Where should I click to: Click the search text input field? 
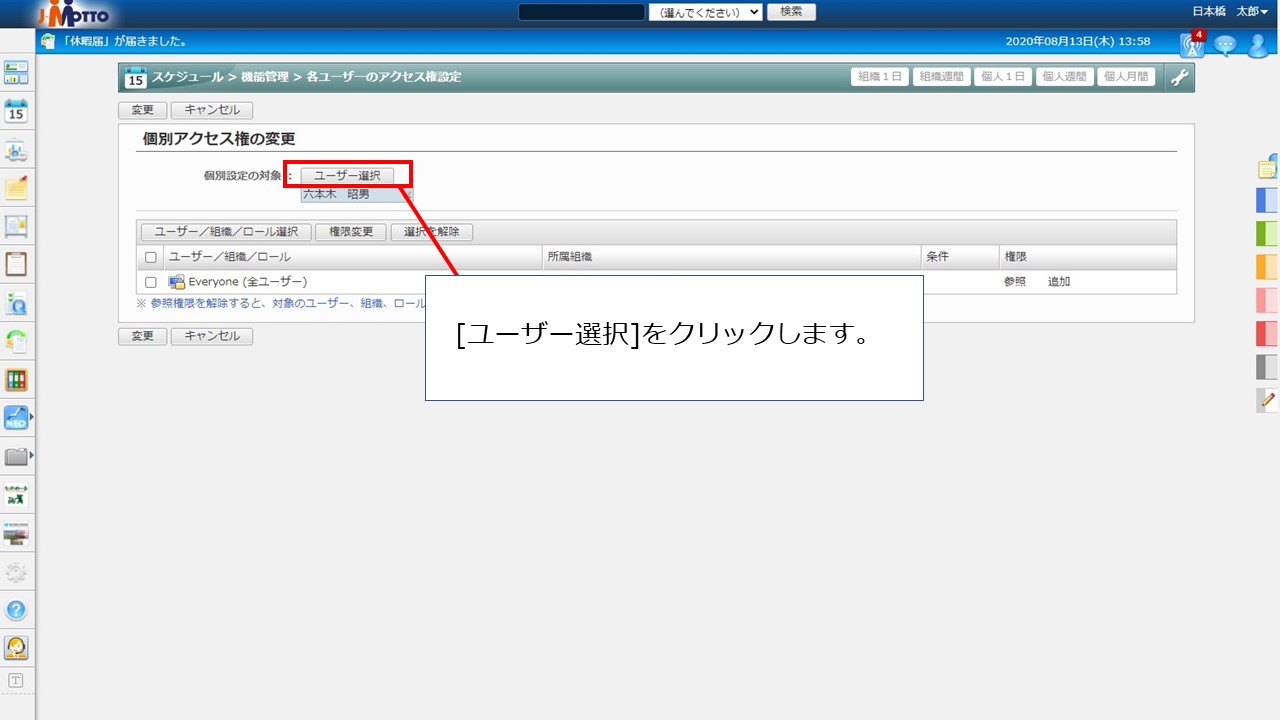(x=581, y=12)
